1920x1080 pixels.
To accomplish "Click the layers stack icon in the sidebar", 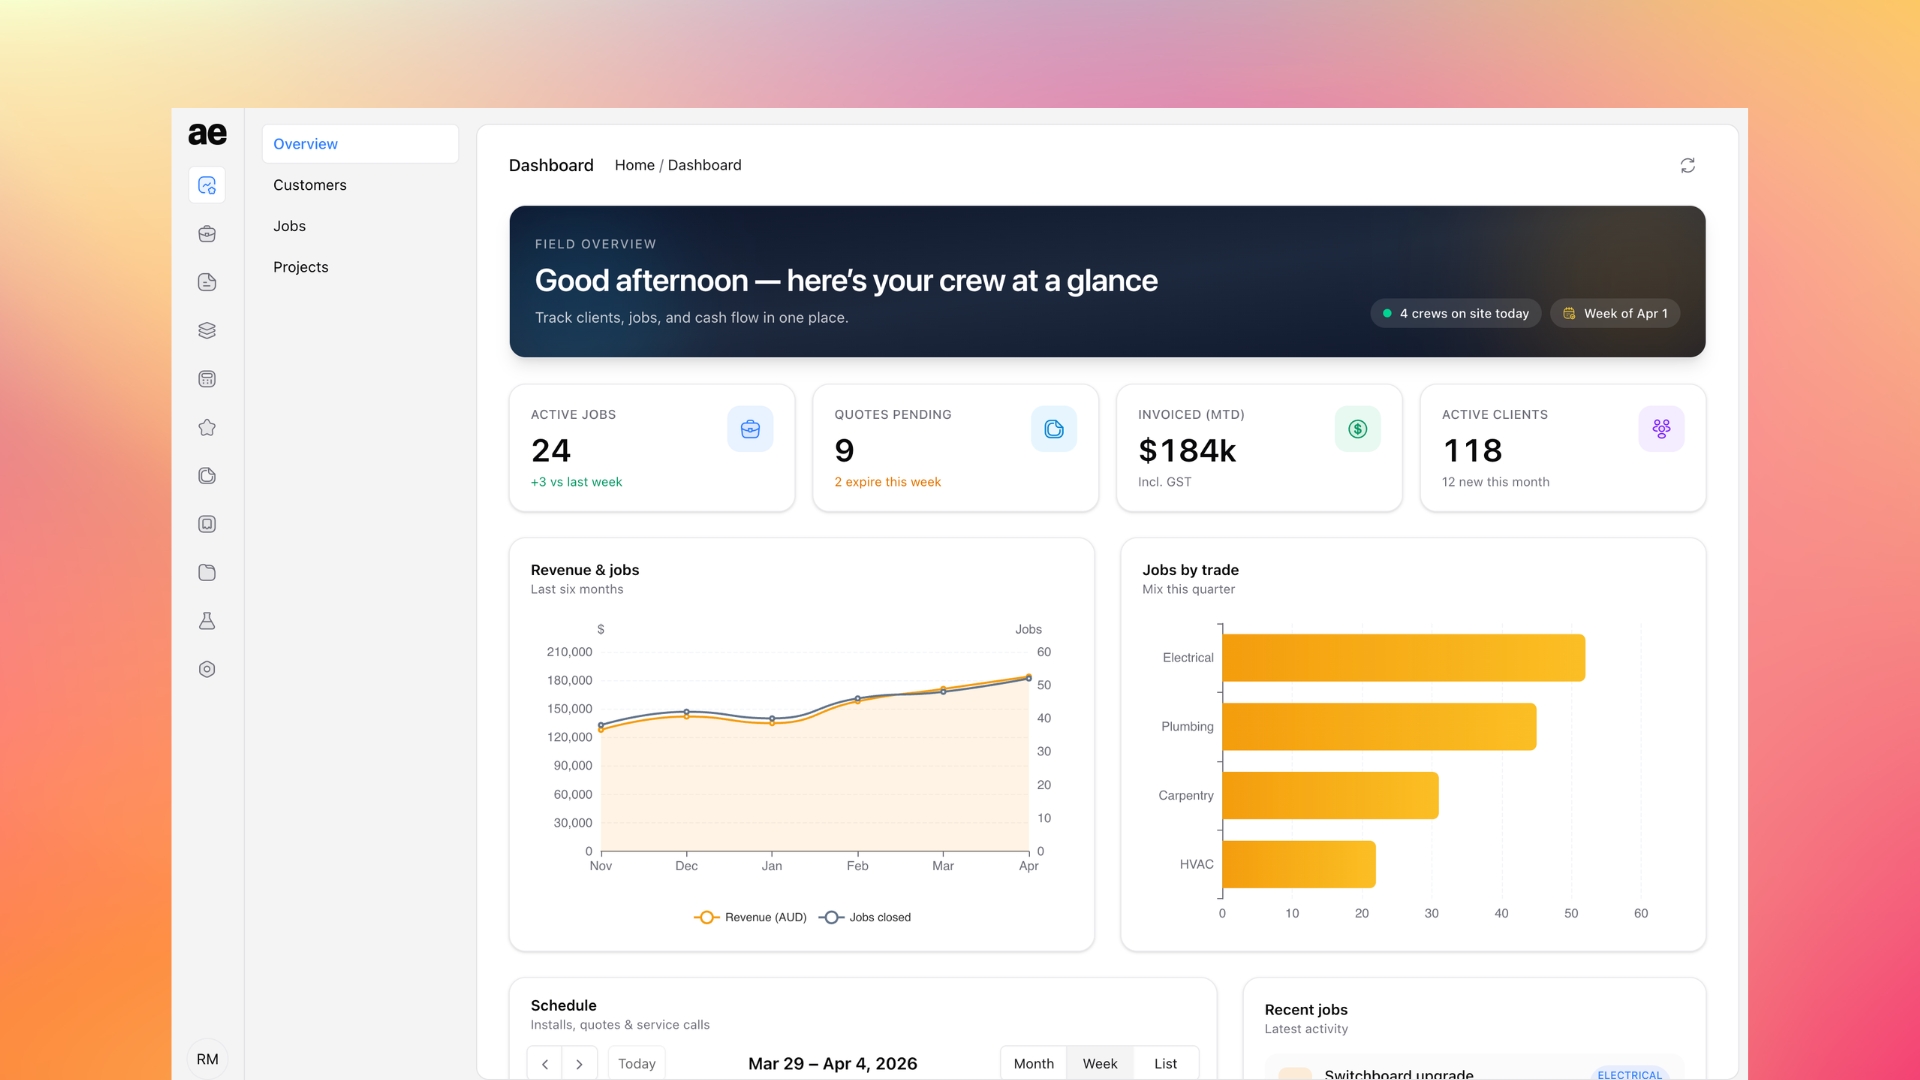I will (x=207, y=330).
